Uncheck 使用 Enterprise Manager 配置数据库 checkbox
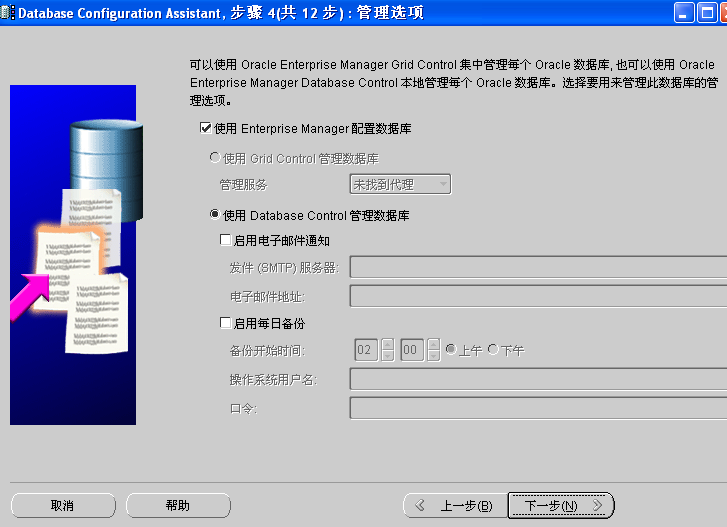Image resolution: width=727 pixels, height=527 pixels. click(205, 128)
